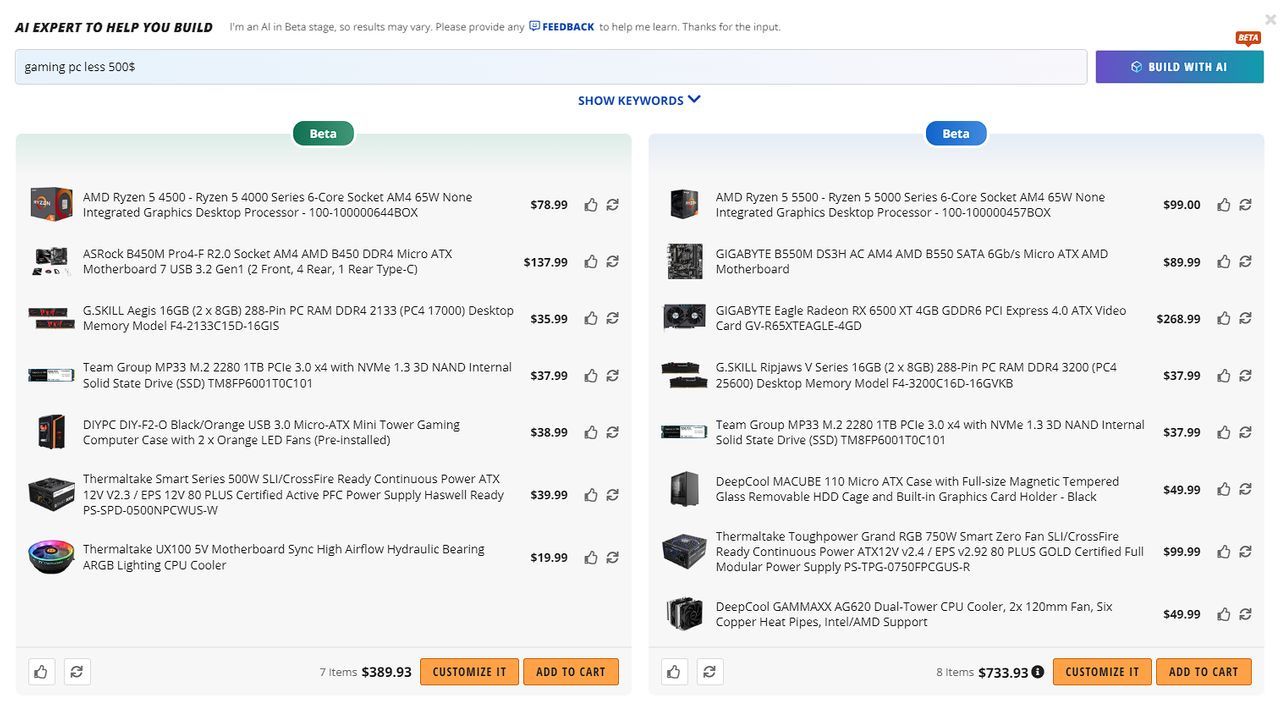Image resolution: width=1280 pixels, height=720 pixels.
Task: Like the AMD Ryzen 5 4500 processor
Action: [591, 205]
